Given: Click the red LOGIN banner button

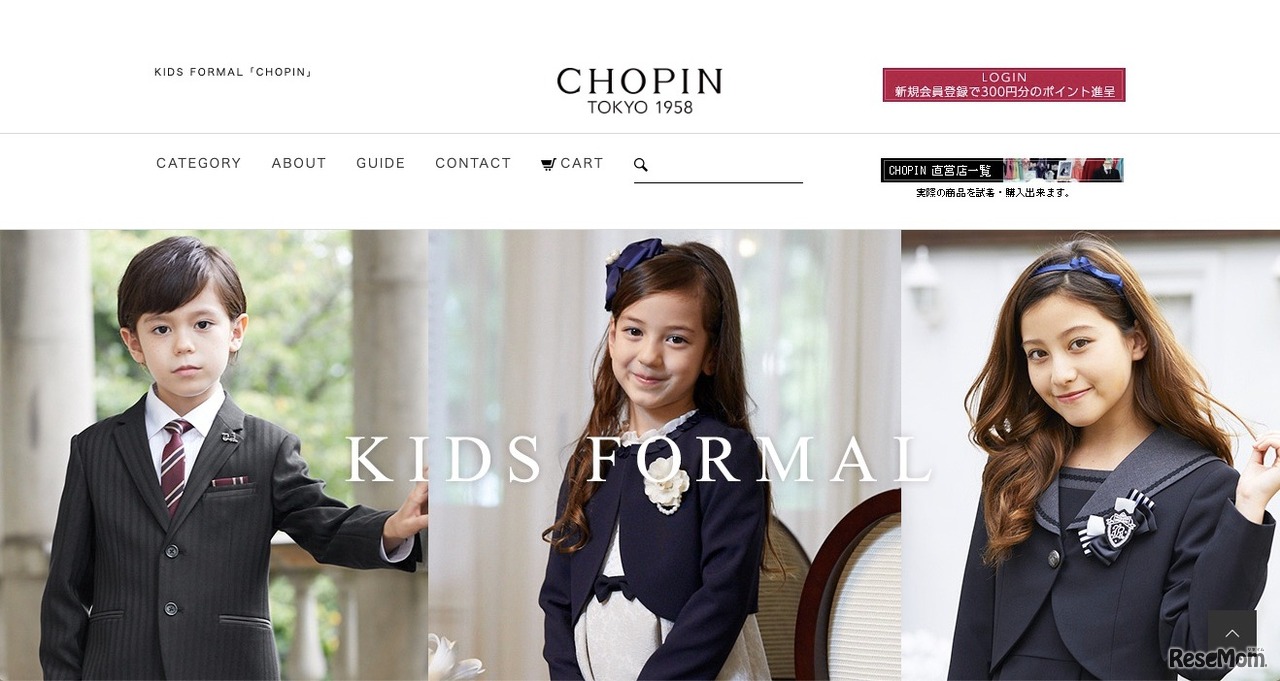Looking at the screenshot, I should point(1004,85).
